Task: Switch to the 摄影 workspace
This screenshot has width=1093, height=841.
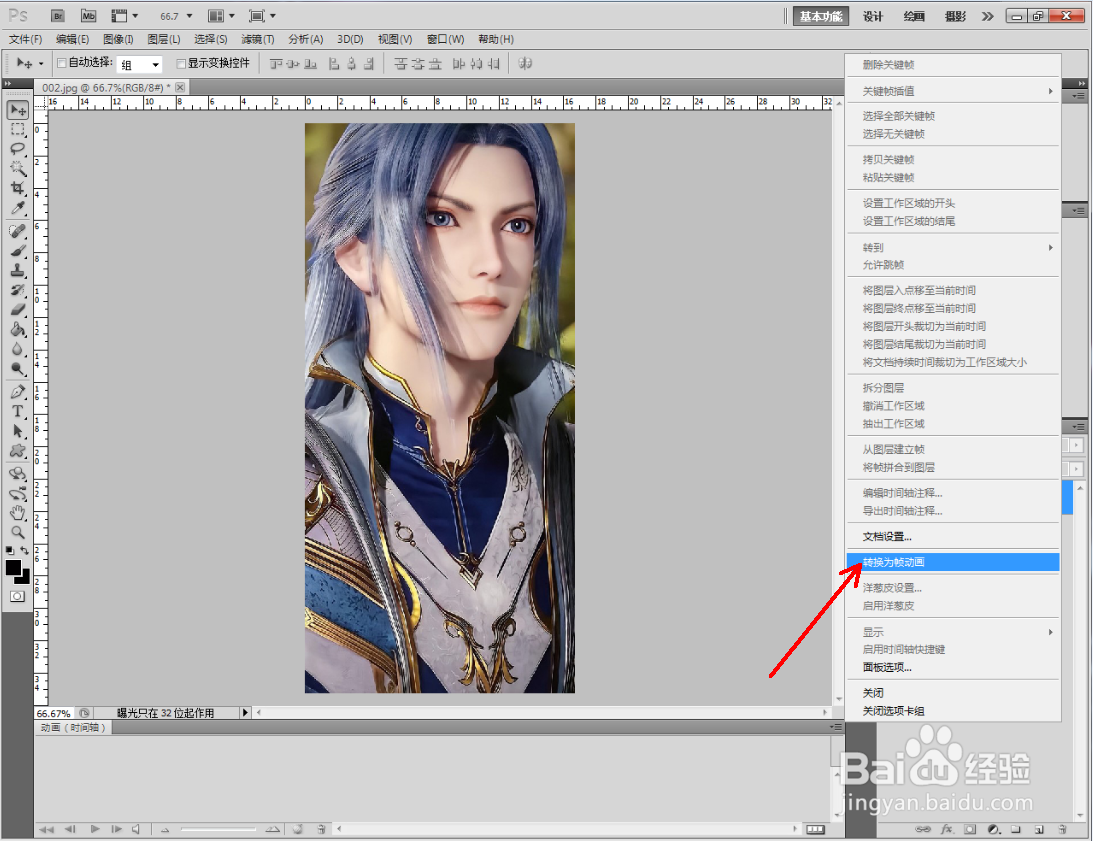Action: pyautogui.click(x=955, y=16)
